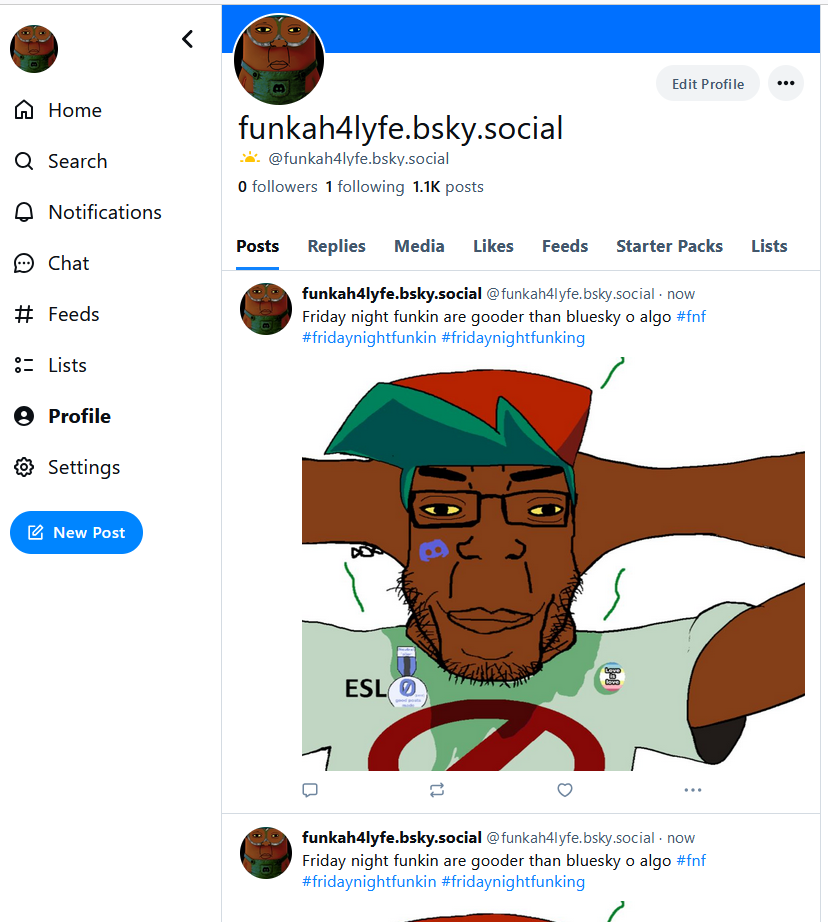
Task: Repost the first post
Action: click(x=437, y=790)
